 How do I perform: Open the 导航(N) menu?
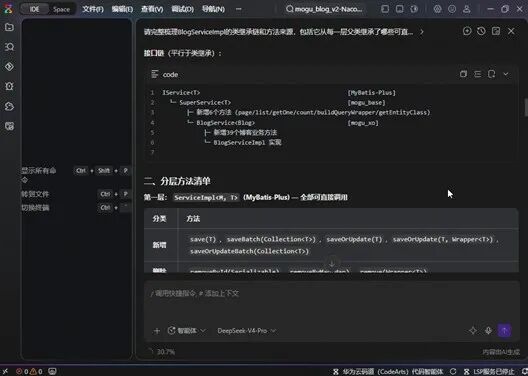pos(213,9)
